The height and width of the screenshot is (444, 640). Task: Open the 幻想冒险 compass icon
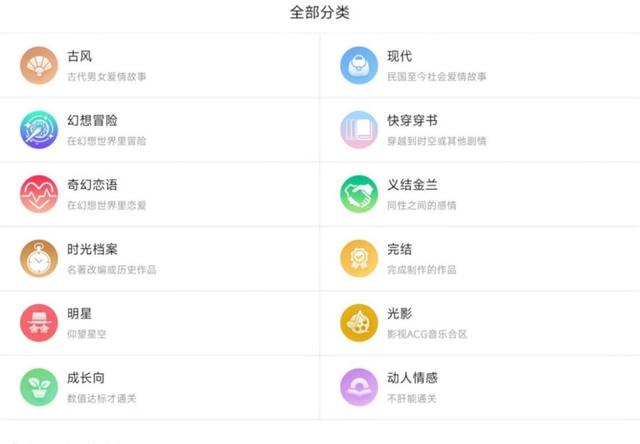coord(39,130)
